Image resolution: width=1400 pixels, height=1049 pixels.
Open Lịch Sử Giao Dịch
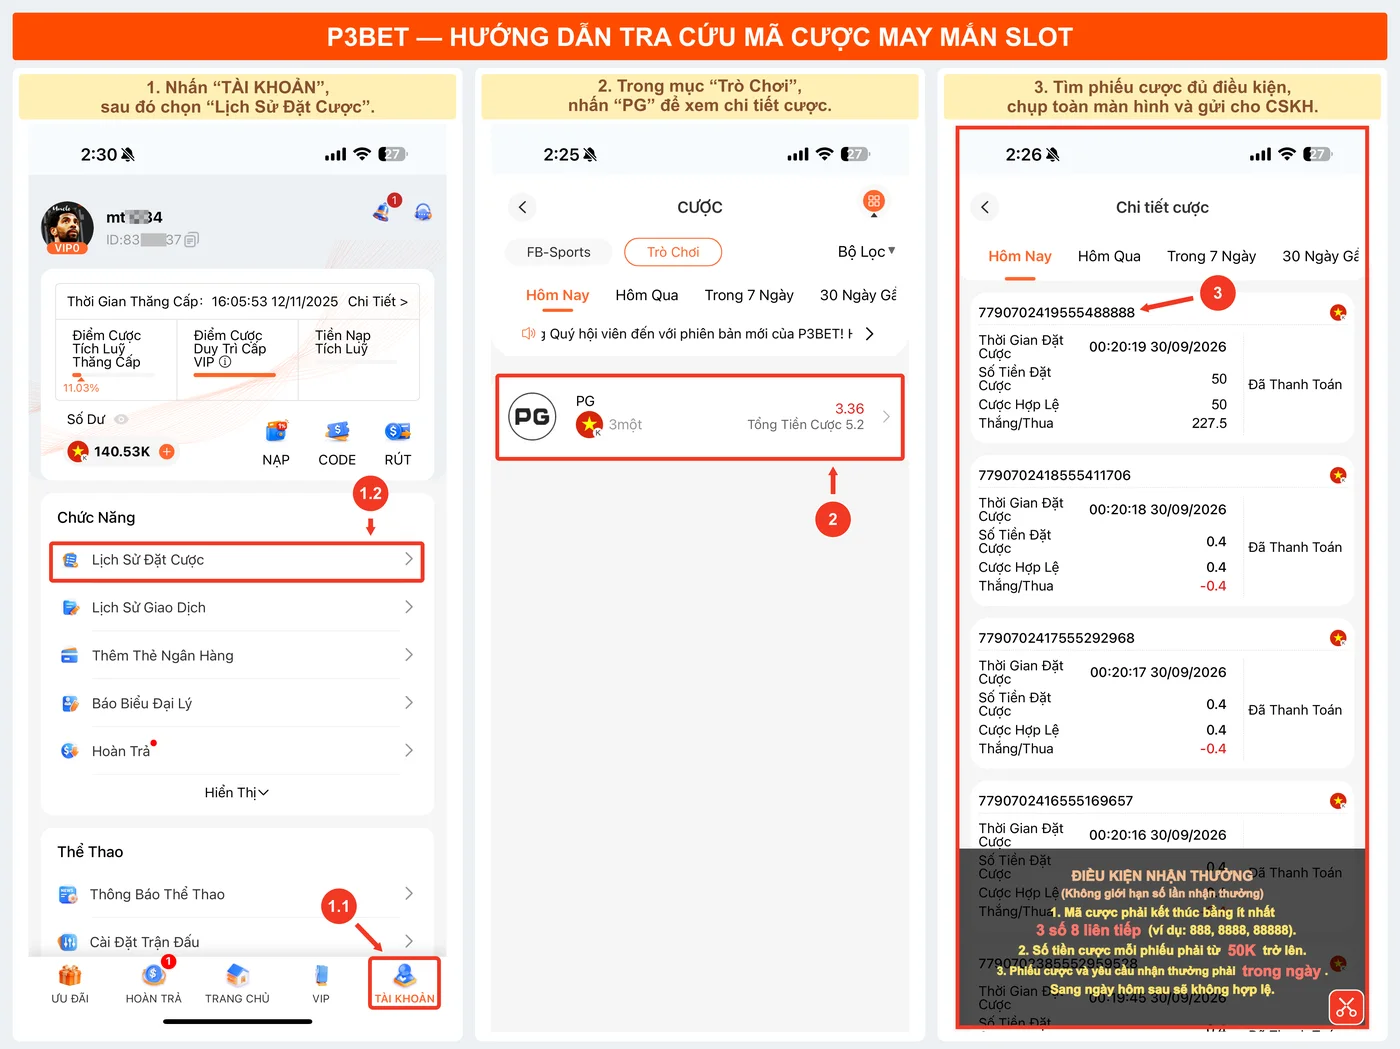pyautogui.click(x=237, y=608)
